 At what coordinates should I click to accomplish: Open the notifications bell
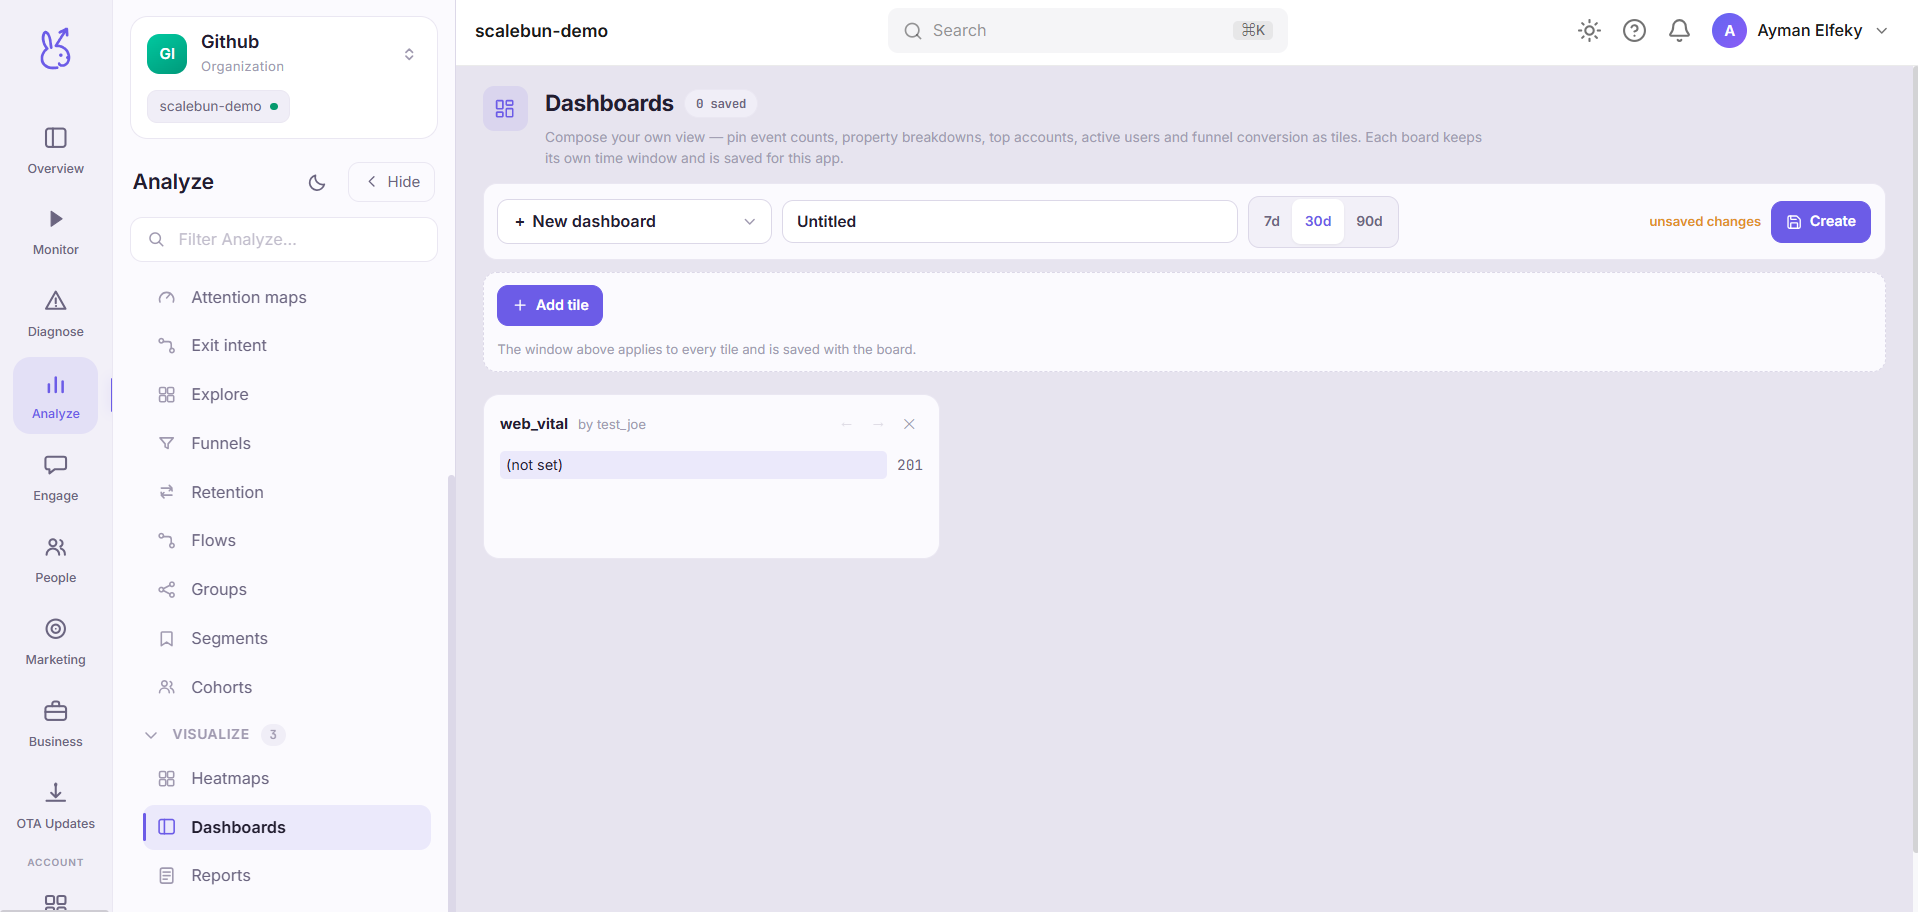[1679, 31]
